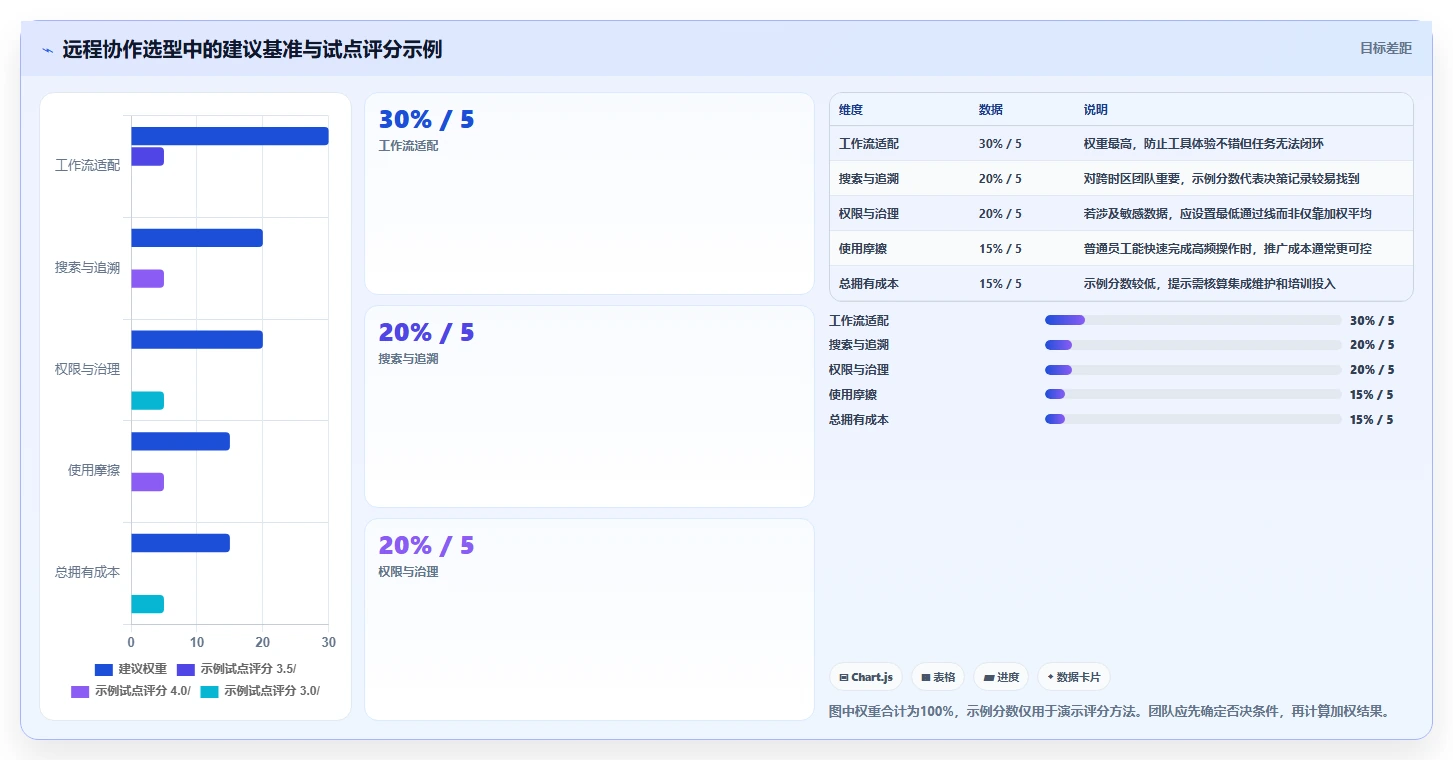Viewport: 1453px width, 760px height.
Task: Click the 权限与治理 progress bar
Action: click(x=1193, y=369)
